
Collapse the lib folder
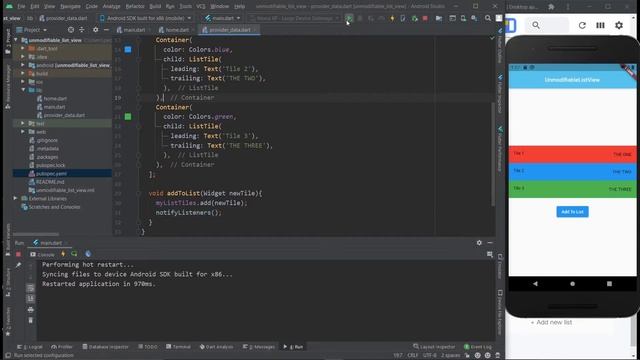coord(23,90)
